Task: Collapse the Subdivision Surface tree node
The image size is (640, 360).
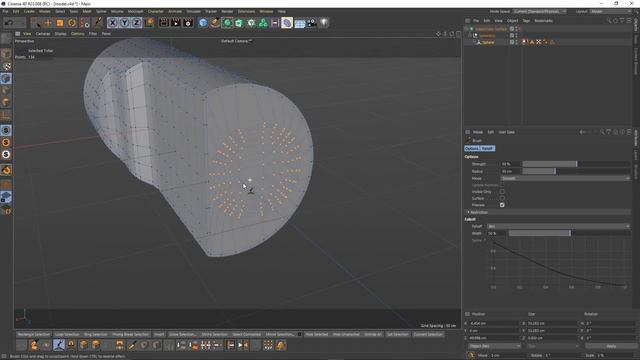Action: pos(467,29)
